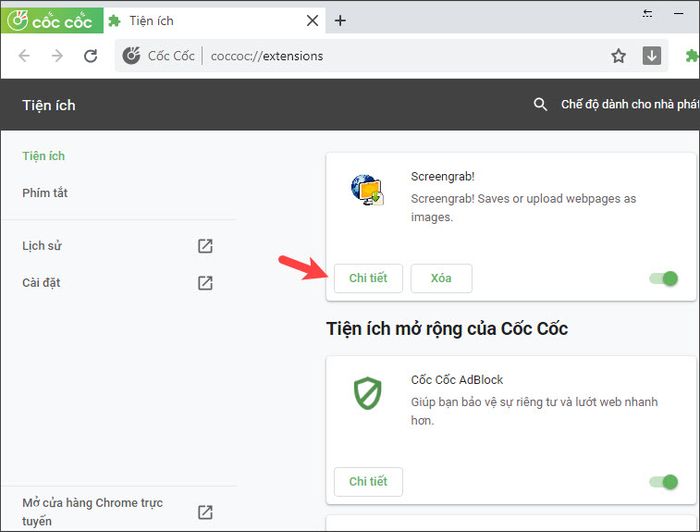
Task: Select the Tiện ích browser tab
Action: tap(214, 21)
